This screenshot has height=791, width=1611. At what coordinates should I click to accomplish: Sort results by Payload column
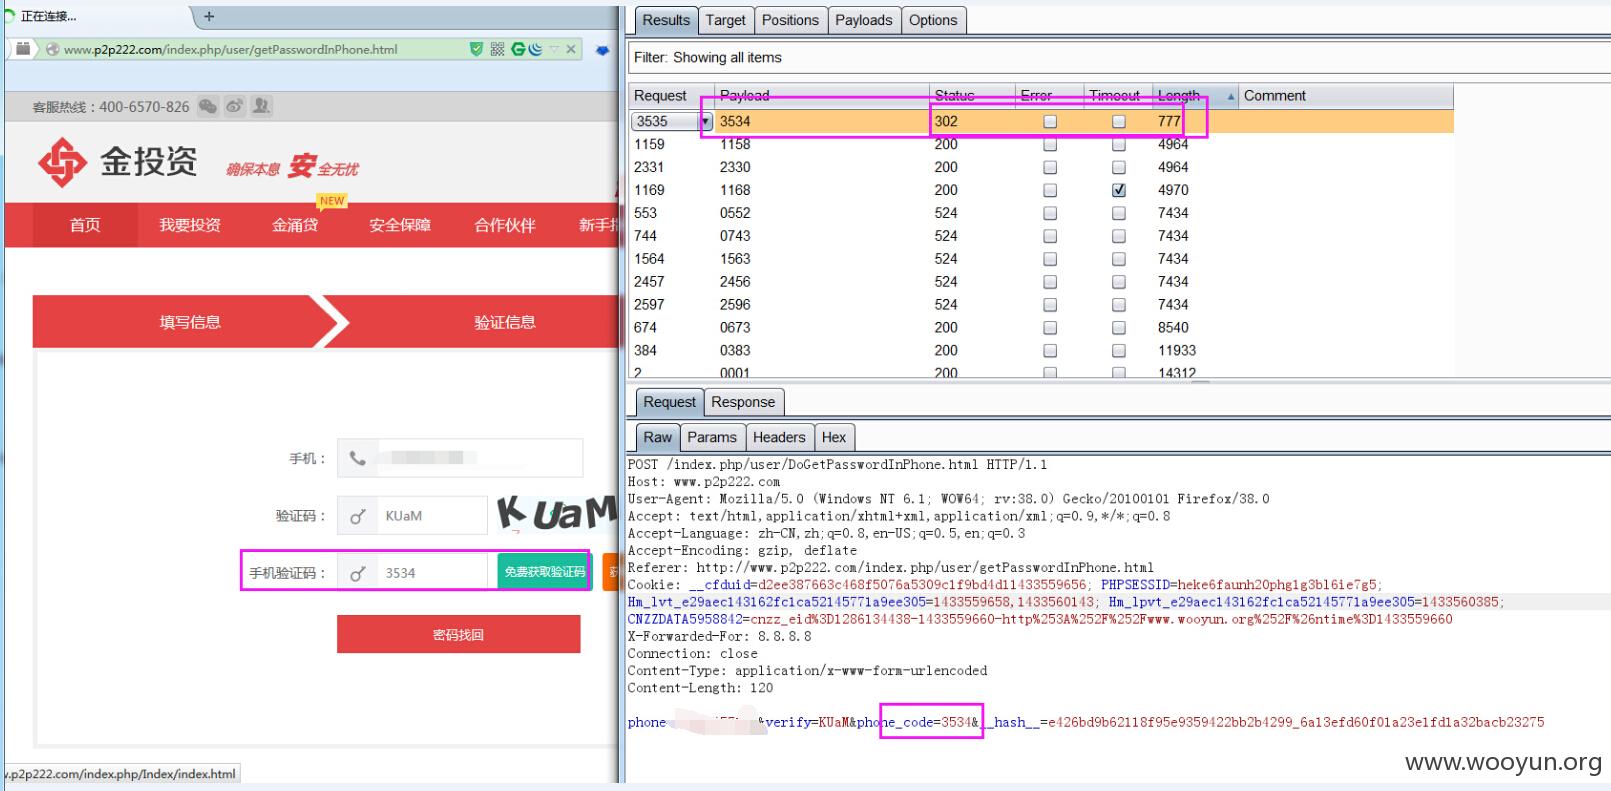822,96
